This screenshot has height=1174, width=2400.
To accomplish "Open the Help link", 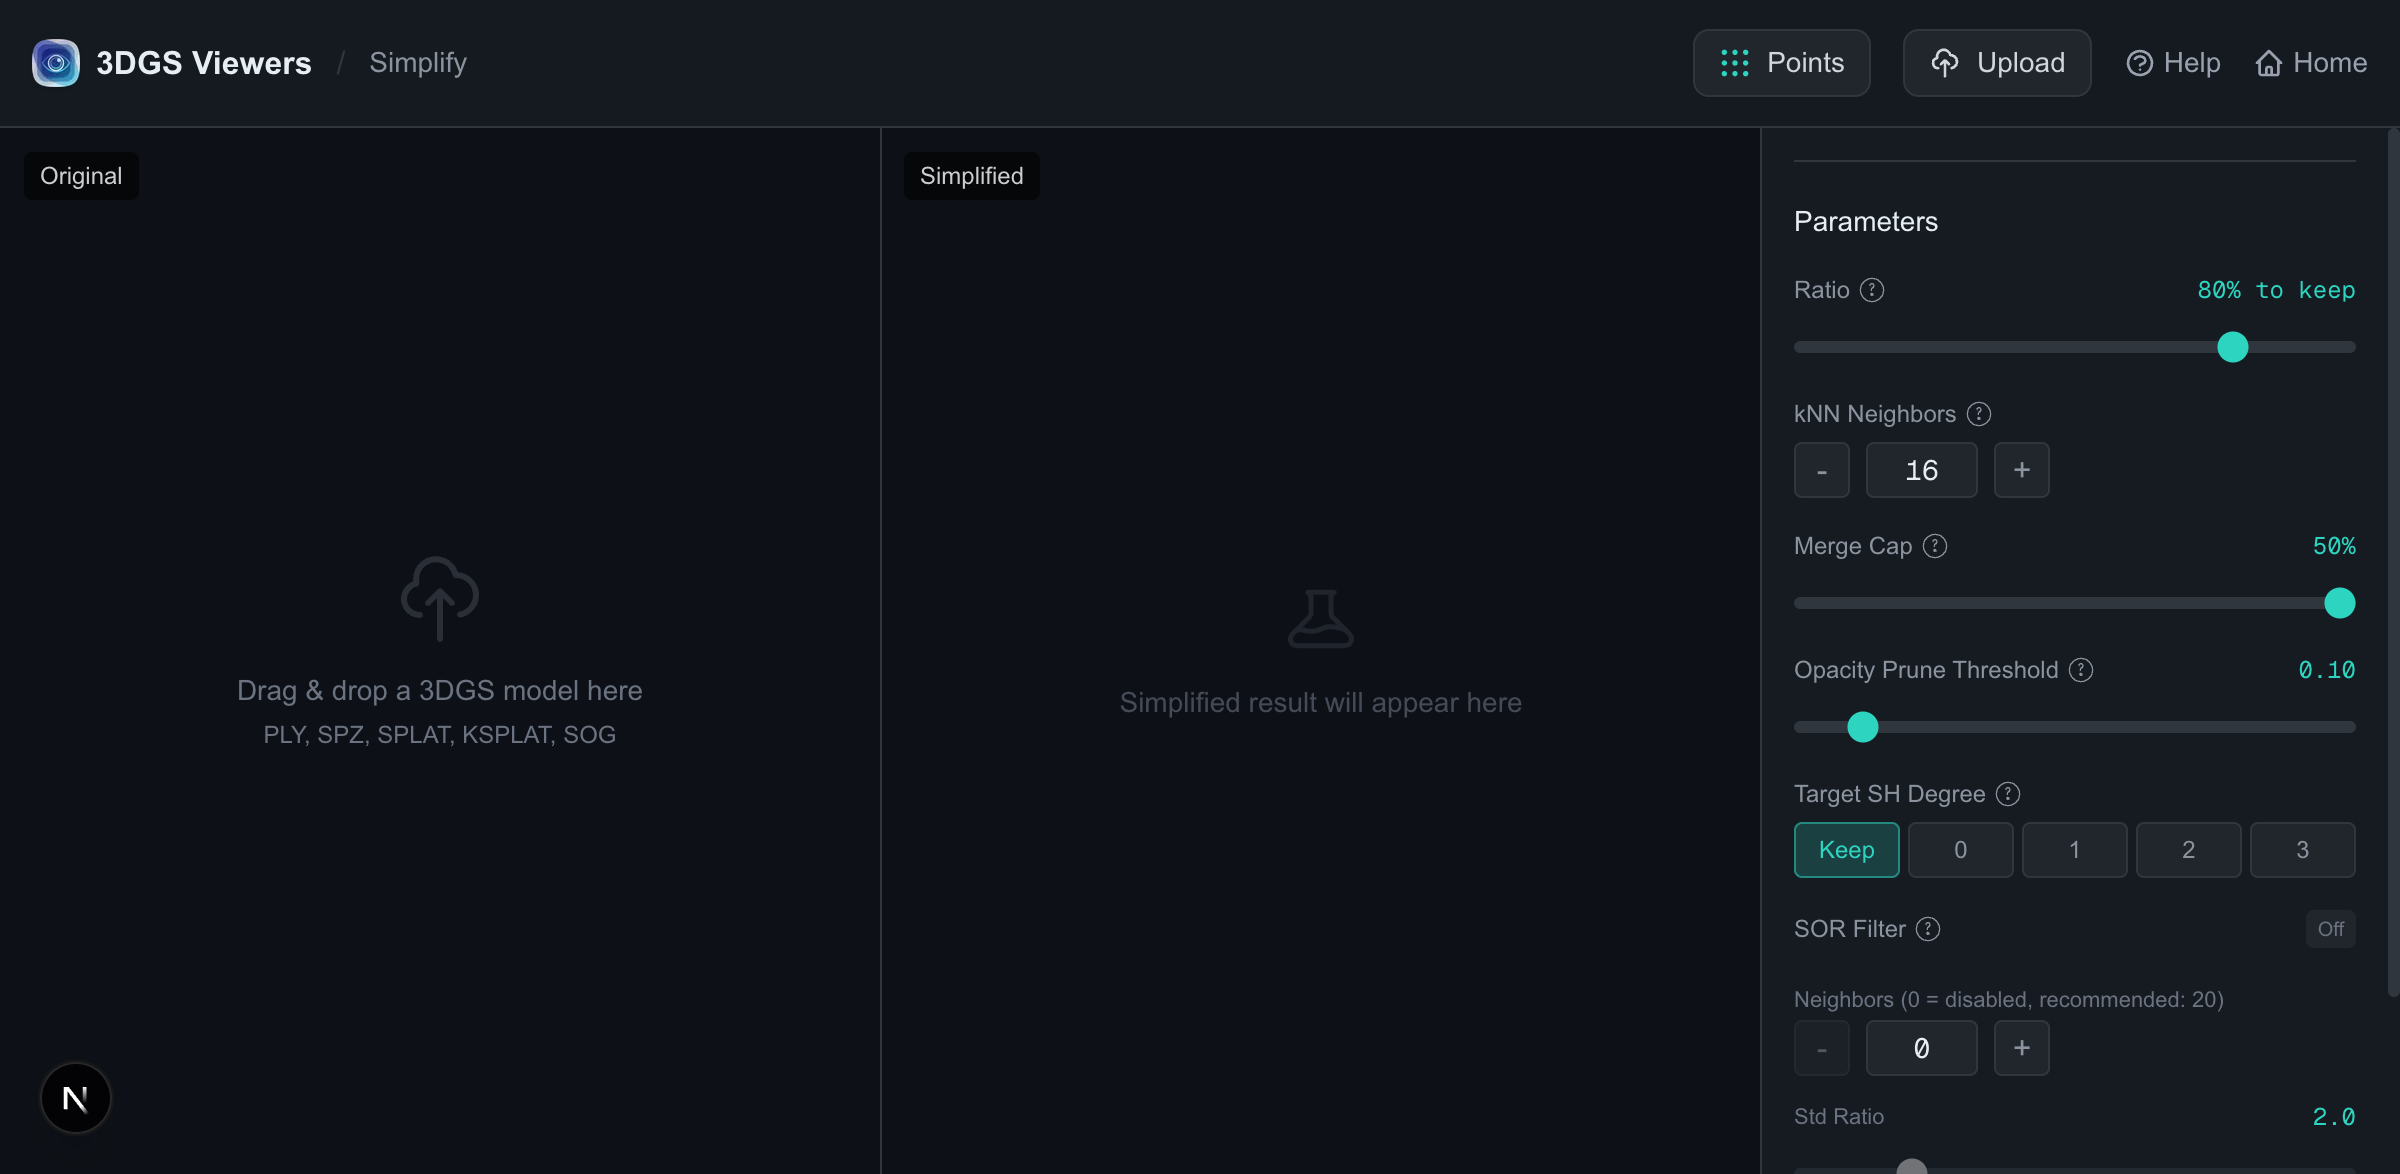I will point(2172,63).
